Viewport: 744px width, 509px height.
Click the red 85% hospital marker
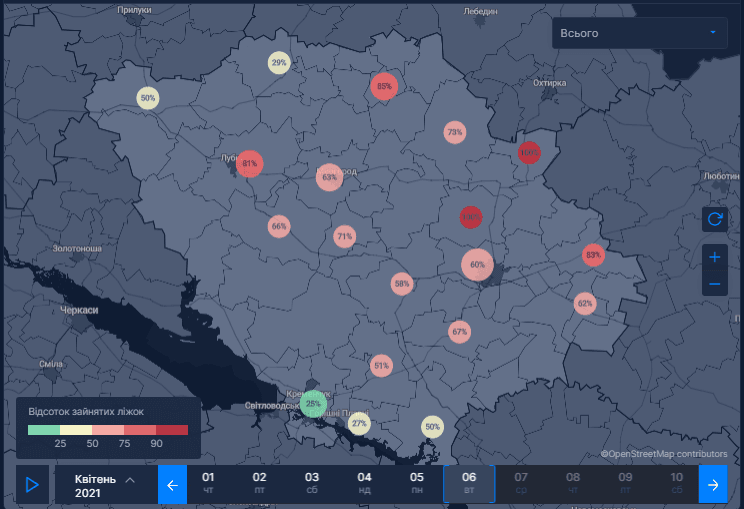[384, 86]
